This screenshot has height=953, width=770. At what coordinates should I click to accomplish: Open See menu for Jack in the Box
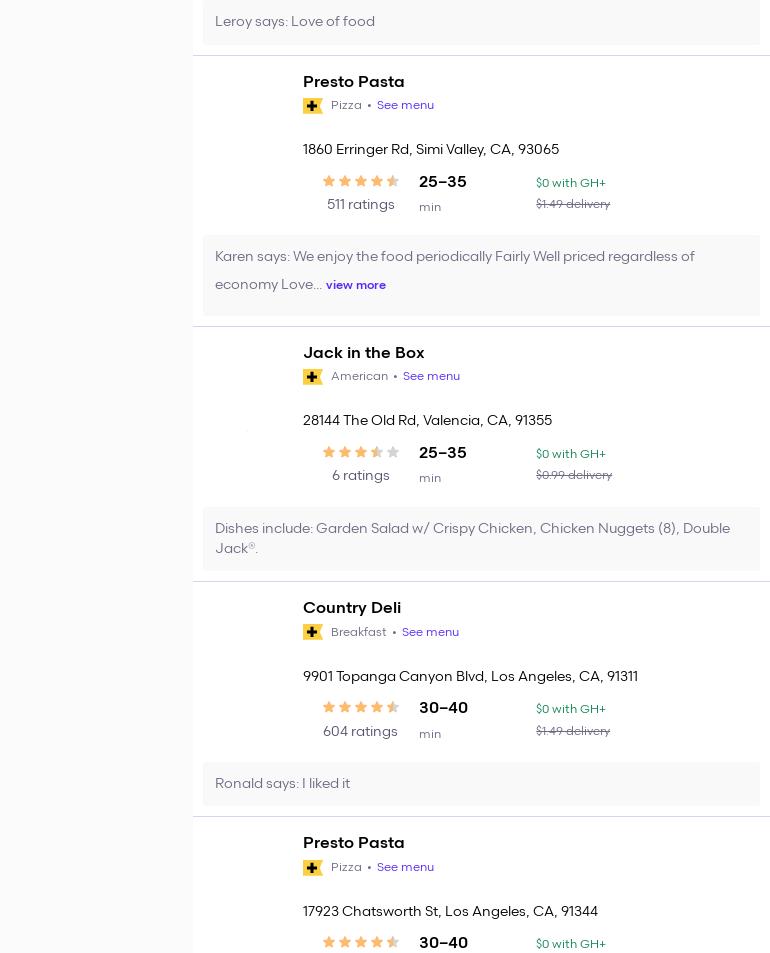431,377
